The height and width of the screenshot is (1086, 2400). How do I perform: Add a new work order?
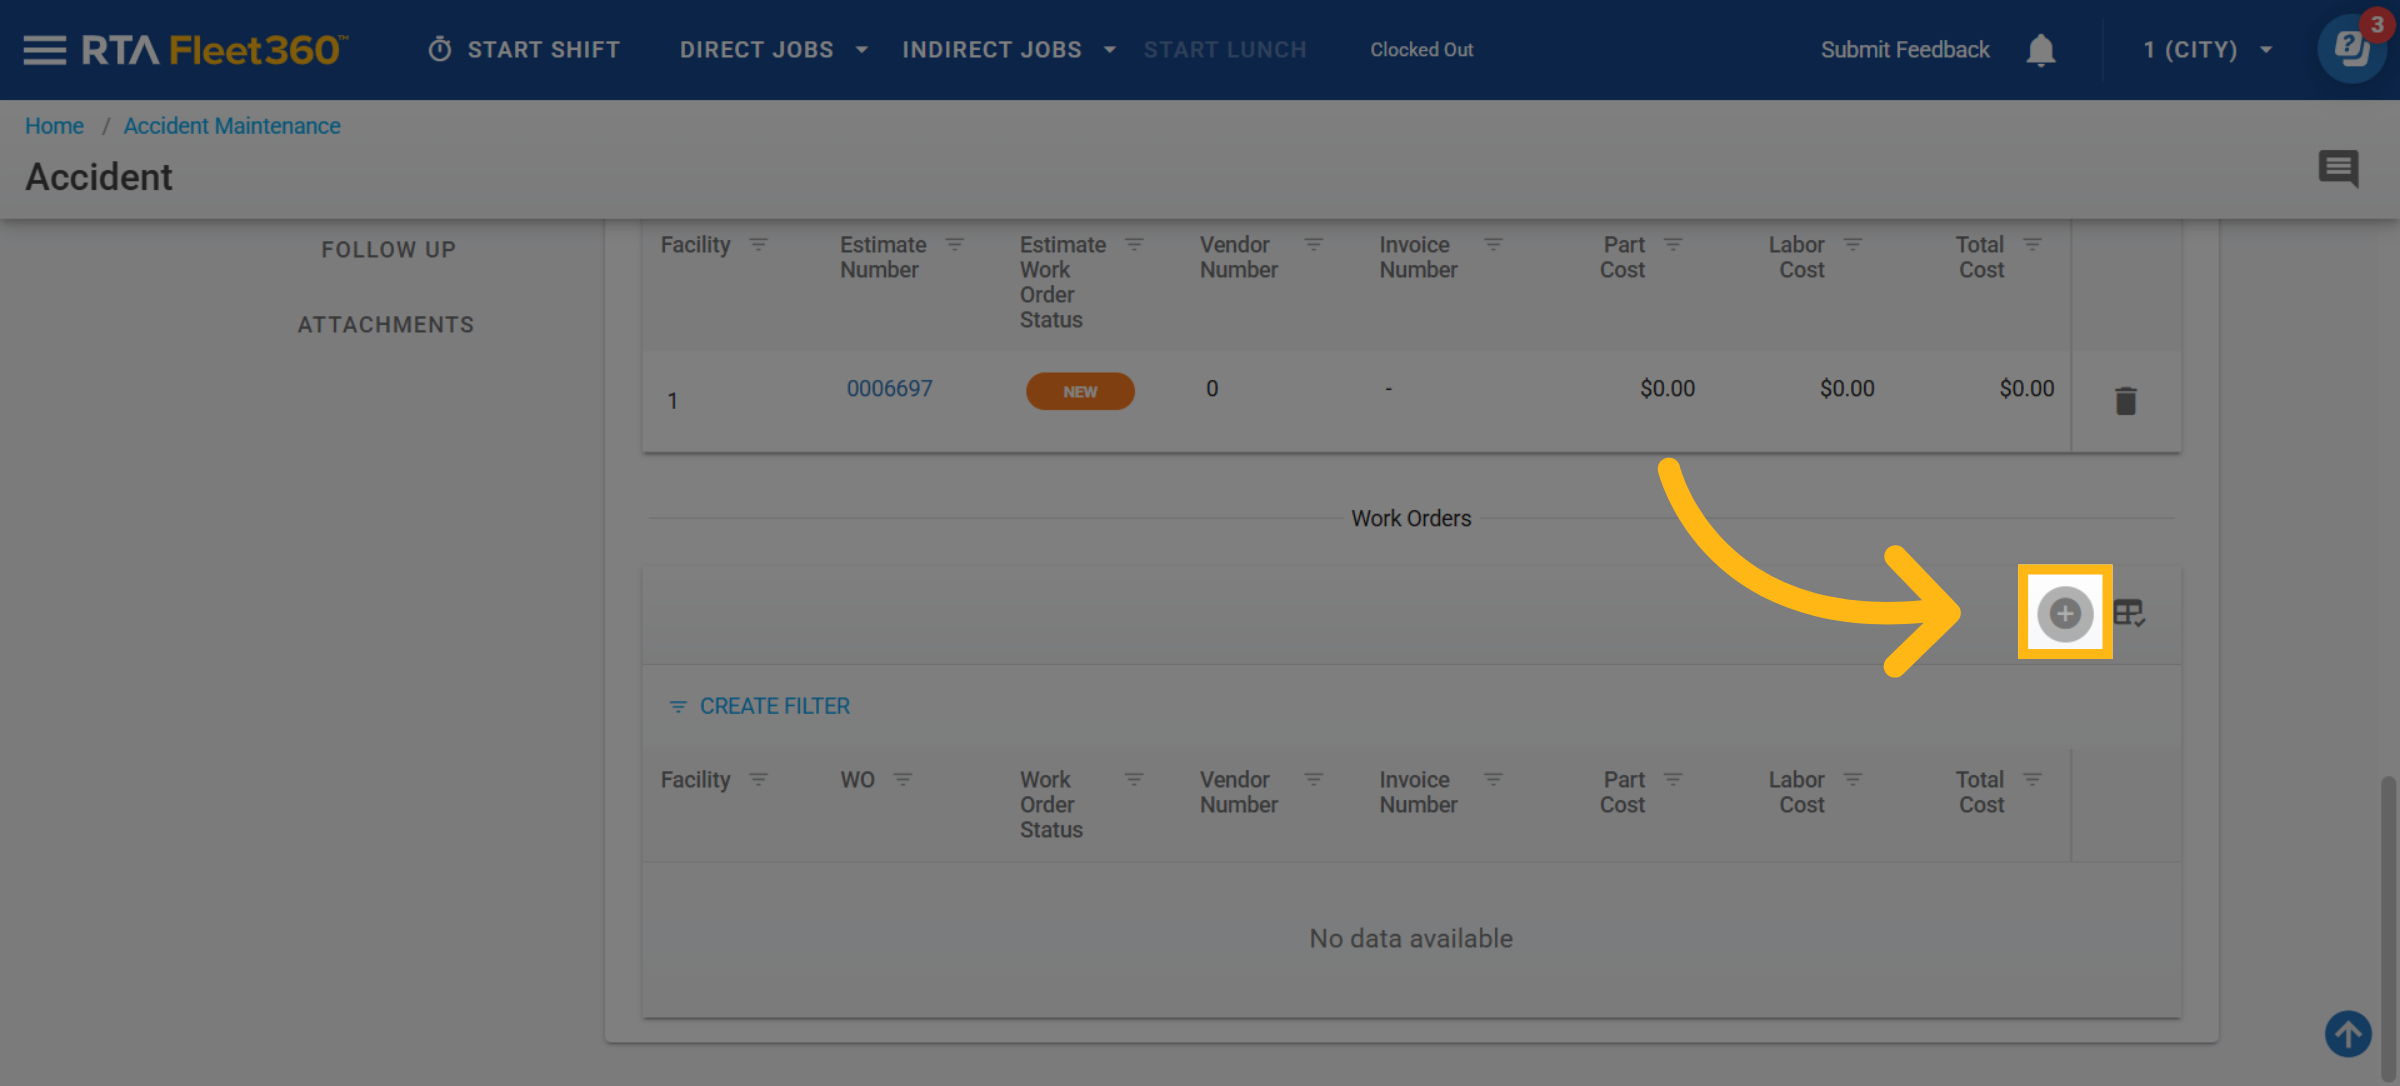(x=2064, y=613)
